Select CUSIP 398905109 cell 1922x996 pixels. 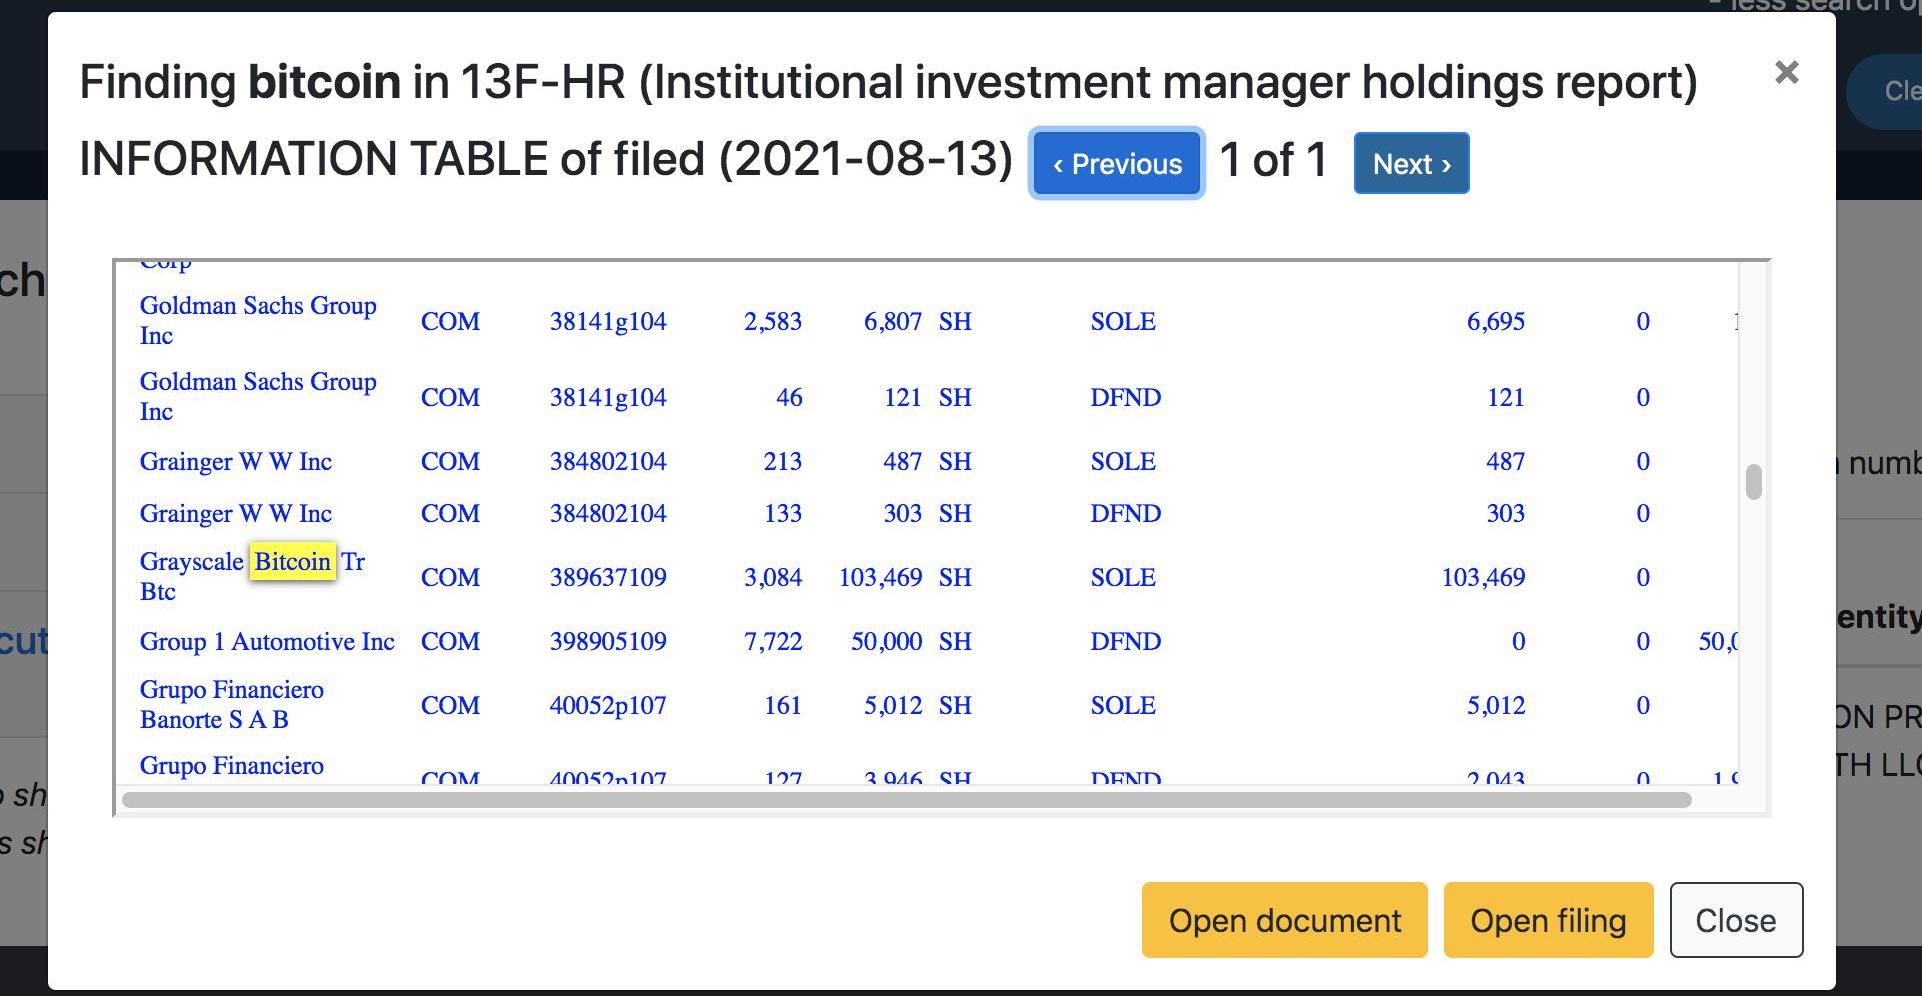click(x=607, y=642)
